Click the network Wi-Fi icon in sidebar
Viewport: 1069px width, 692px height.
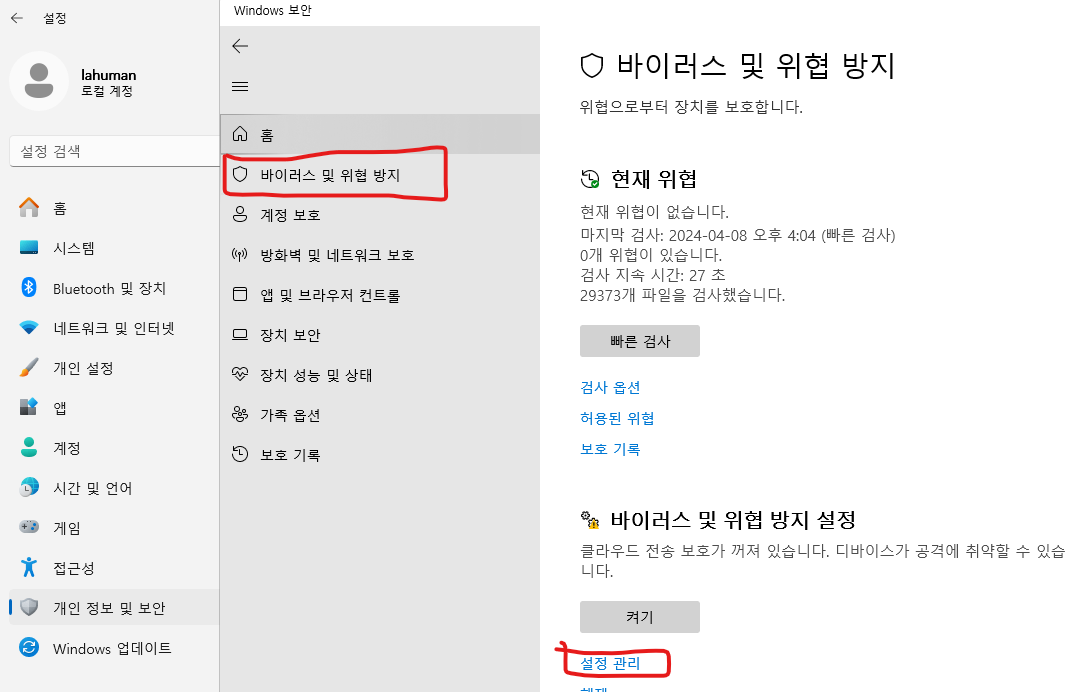pos(29,328)
